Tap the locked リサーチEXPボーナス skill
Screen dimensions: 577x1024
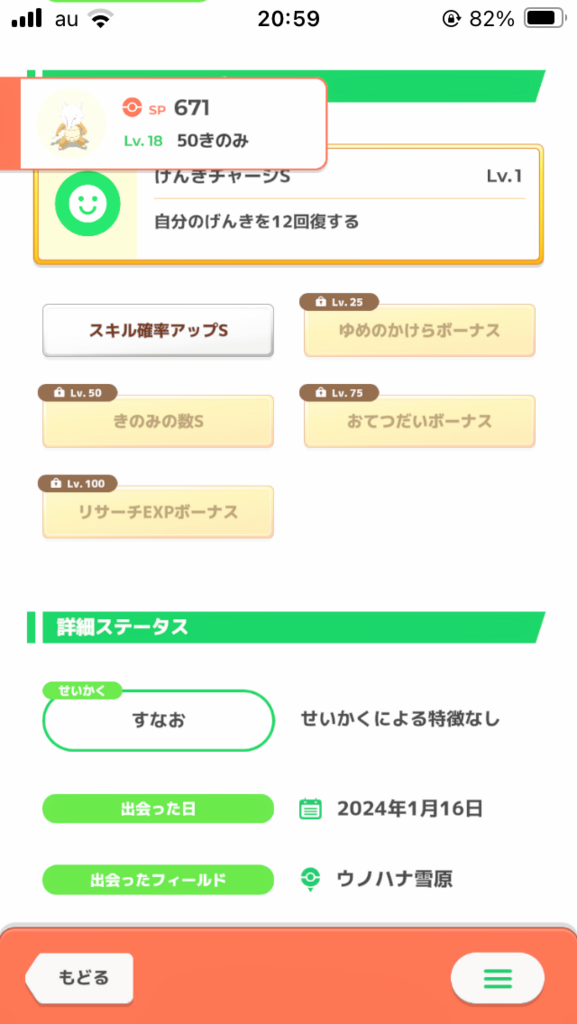158,512
